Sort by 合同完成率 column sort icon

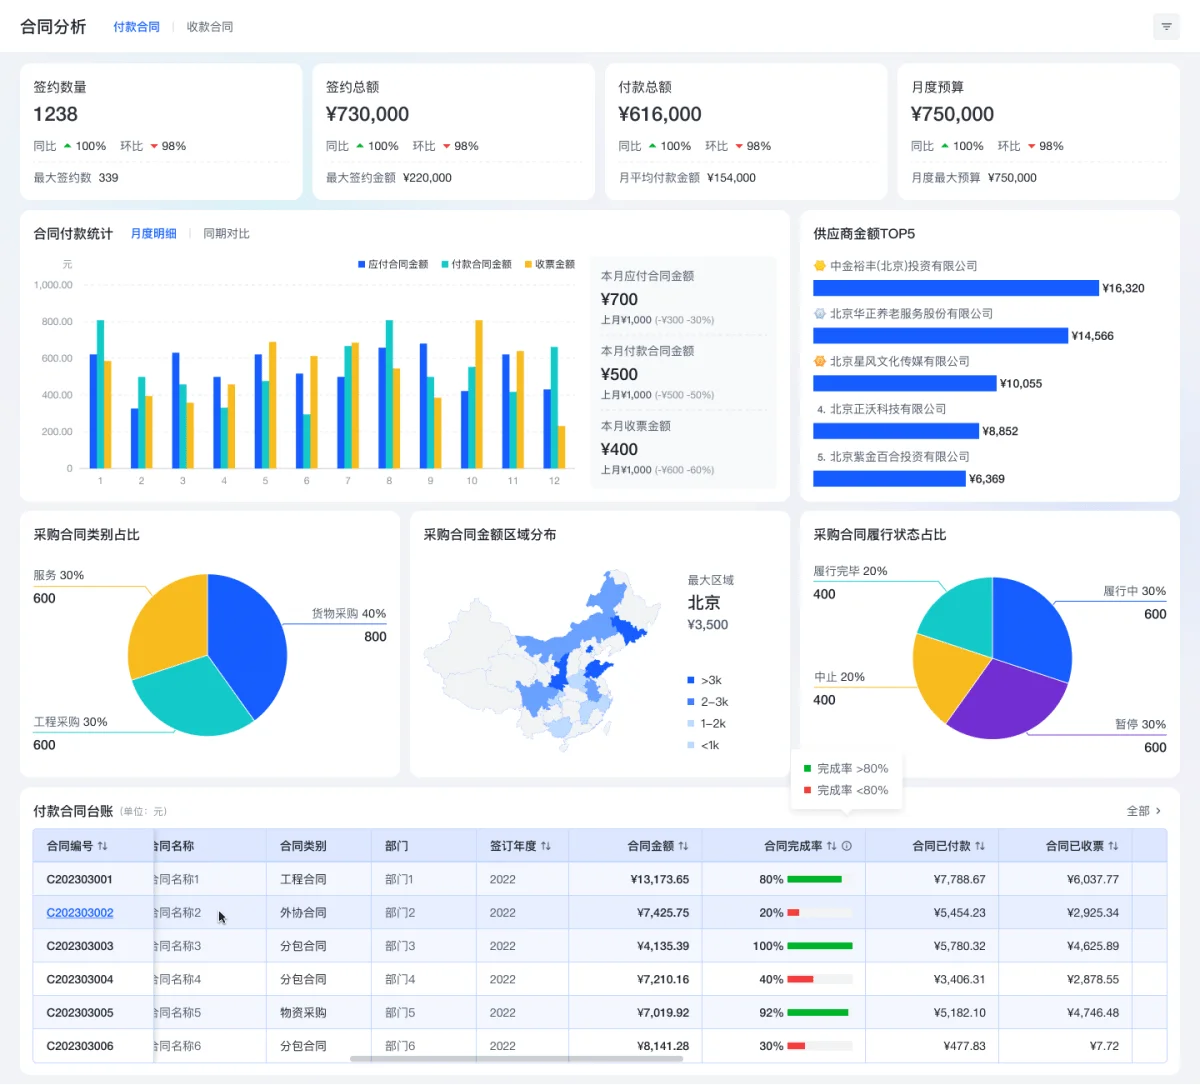831,846
